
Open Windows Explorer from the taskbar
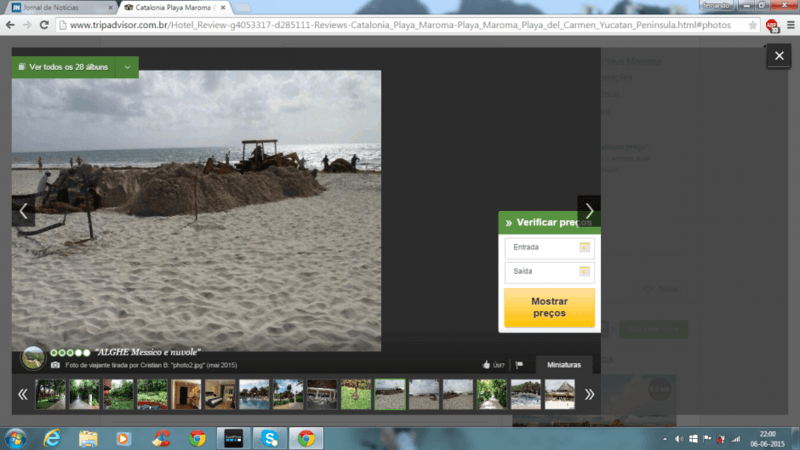tap(88, 438)
